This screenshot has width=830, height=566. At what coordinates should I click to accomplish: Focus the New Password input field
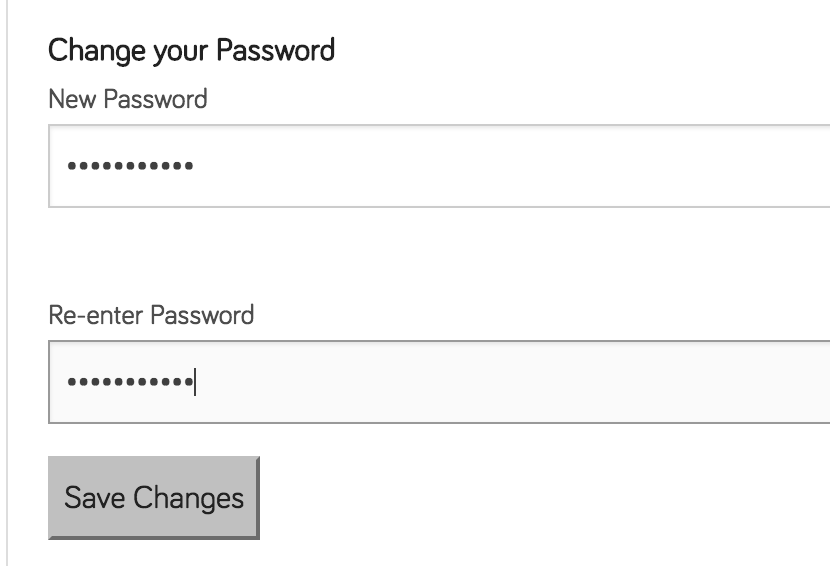[439, 166]
